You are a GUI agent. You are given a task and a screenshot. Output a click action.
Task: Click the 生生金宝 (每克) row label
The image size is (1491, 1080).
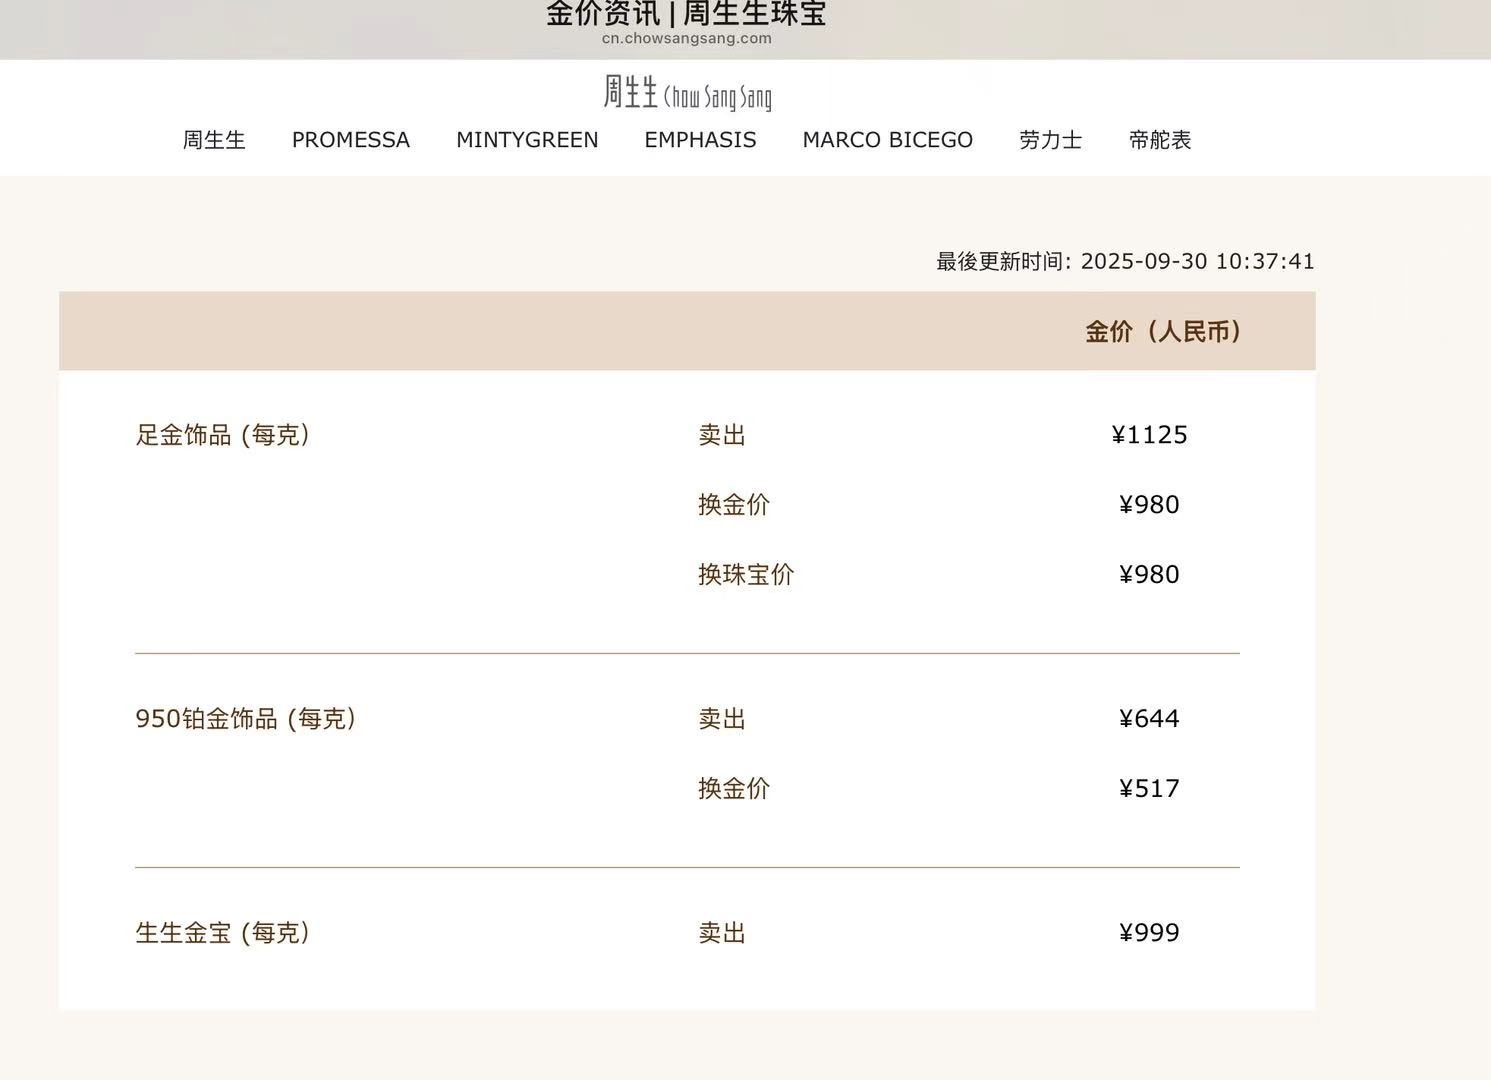click(x=222, y=933)
